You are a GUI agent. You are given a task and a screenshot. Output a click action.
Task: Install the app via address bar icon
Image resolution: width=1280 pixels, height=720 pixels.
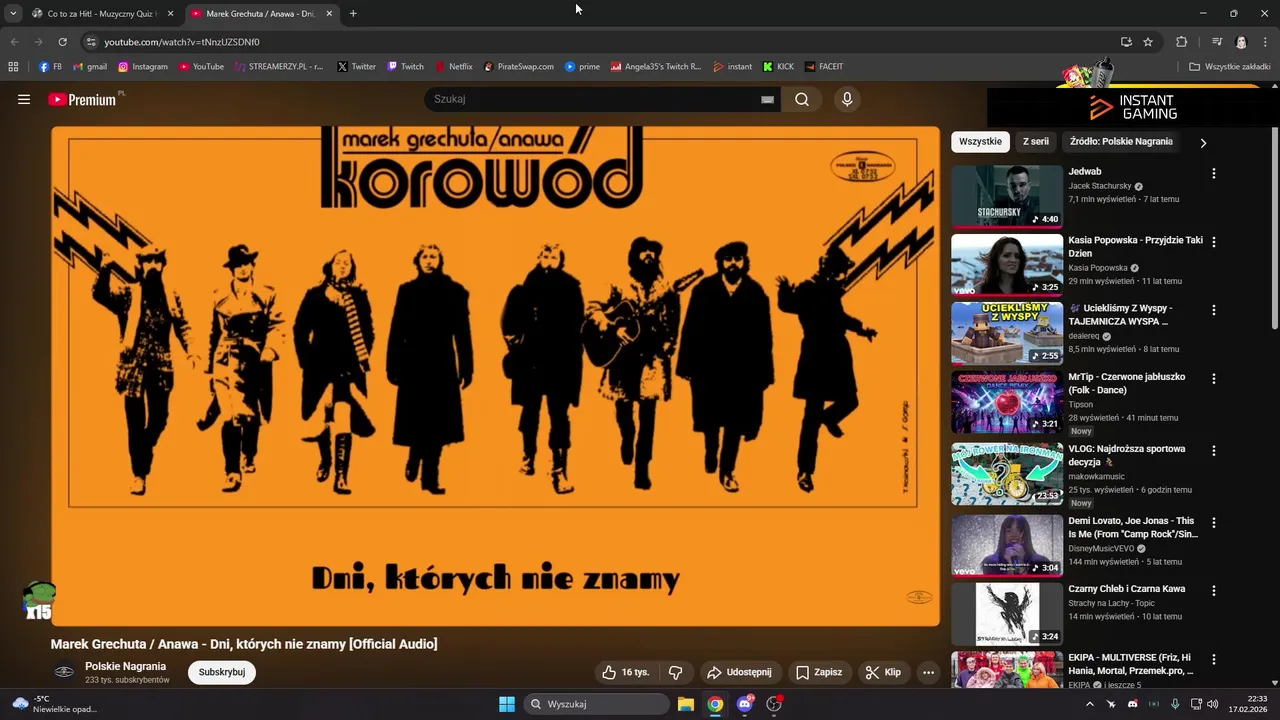click(1126, 42)
